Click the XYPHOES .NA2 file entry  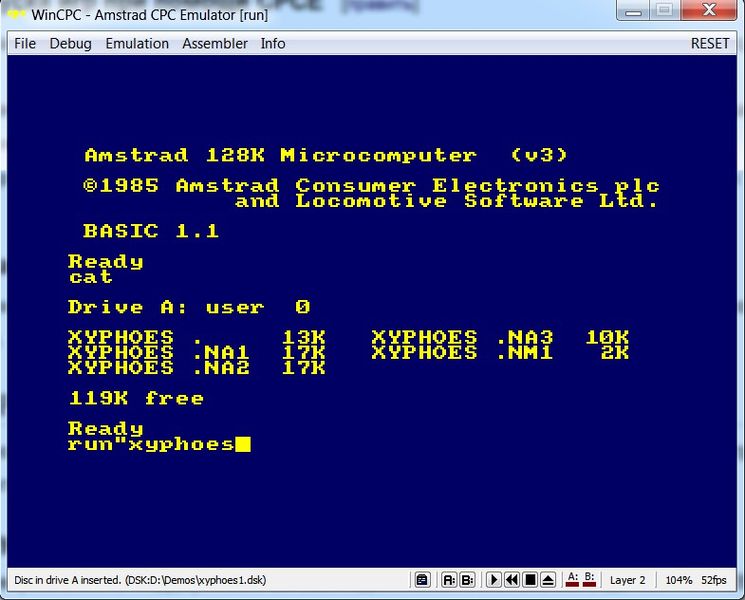click(x=197, y=368)
